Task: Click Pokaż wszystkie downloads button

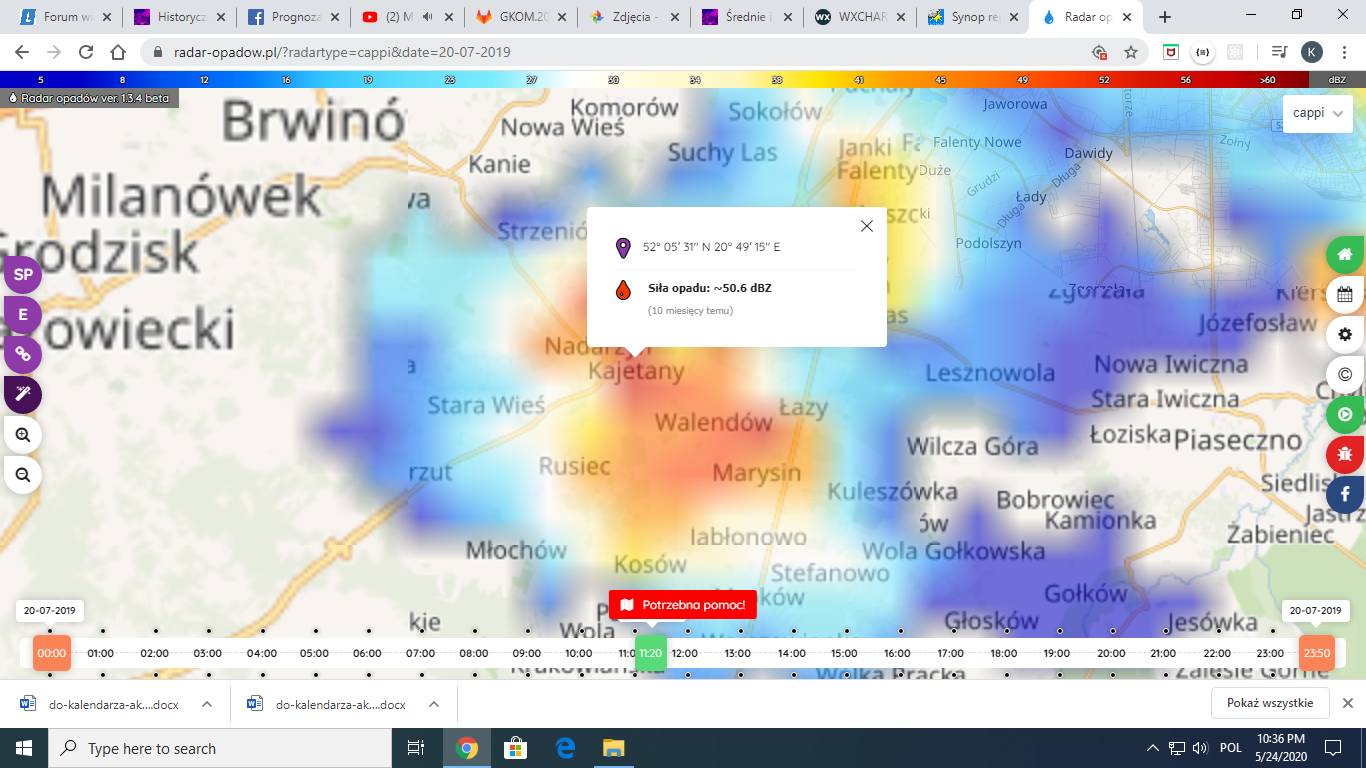Action: click(1269, 703)
